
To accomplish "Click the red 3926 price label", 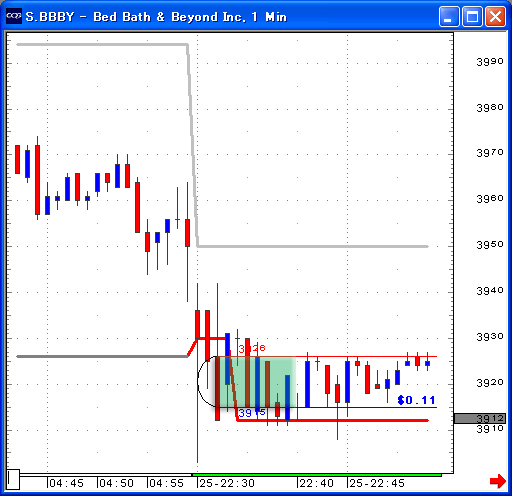I will pos(252,348).
